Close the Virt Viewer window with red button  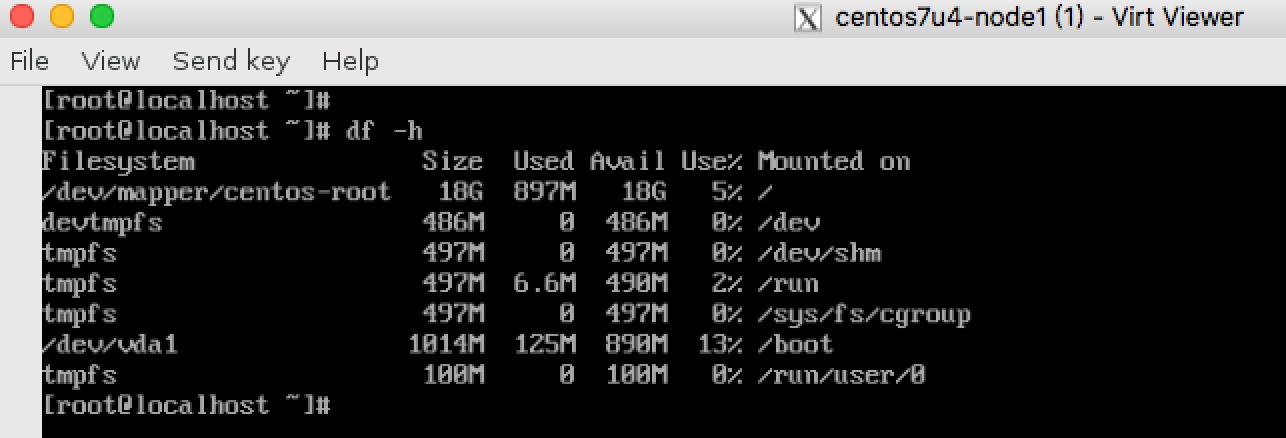[24, 17]
